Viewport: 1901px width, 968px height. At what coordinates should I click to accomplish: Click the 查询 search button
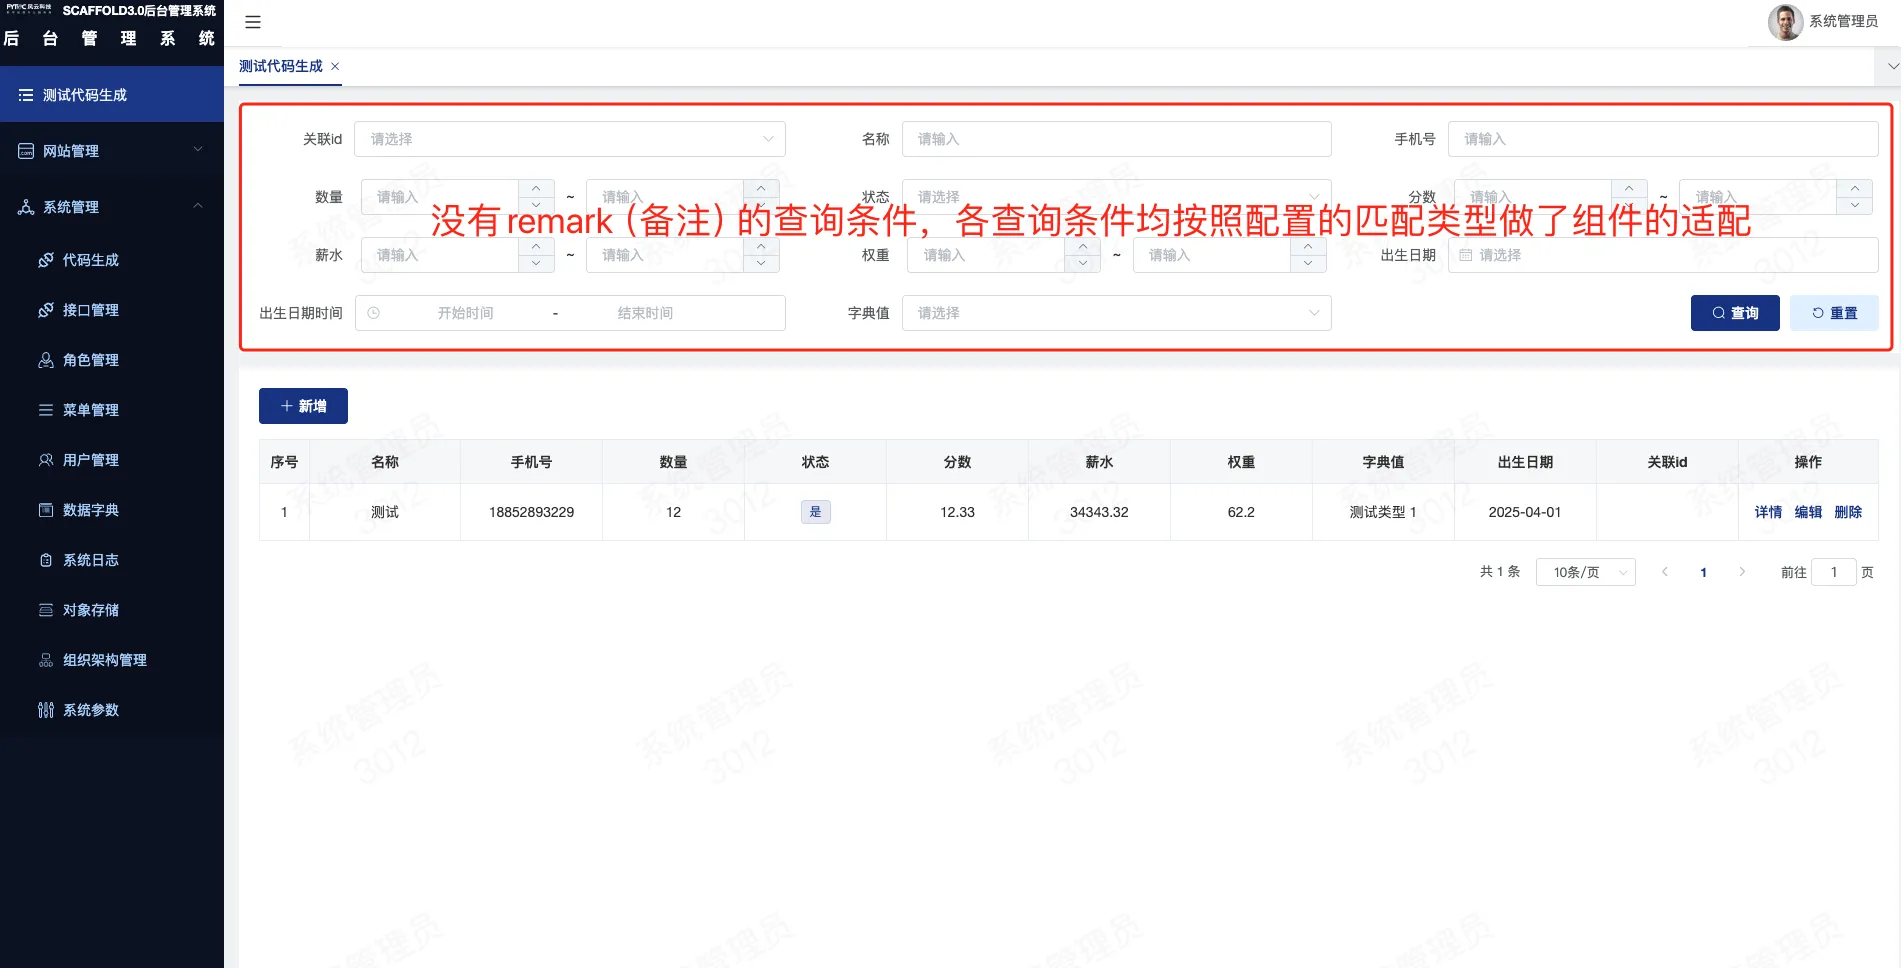pyautogui.click(x=1735, y=313)
